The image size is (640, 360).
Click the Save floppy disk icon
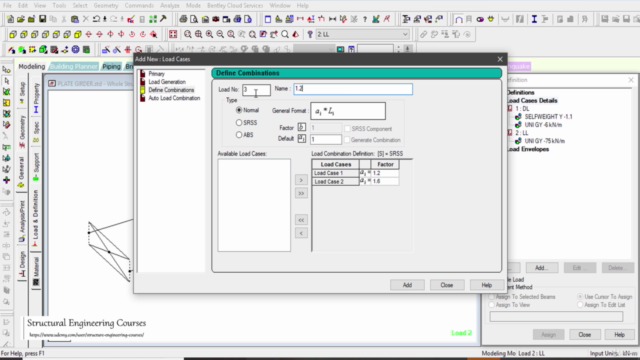[x=42, y=19]
